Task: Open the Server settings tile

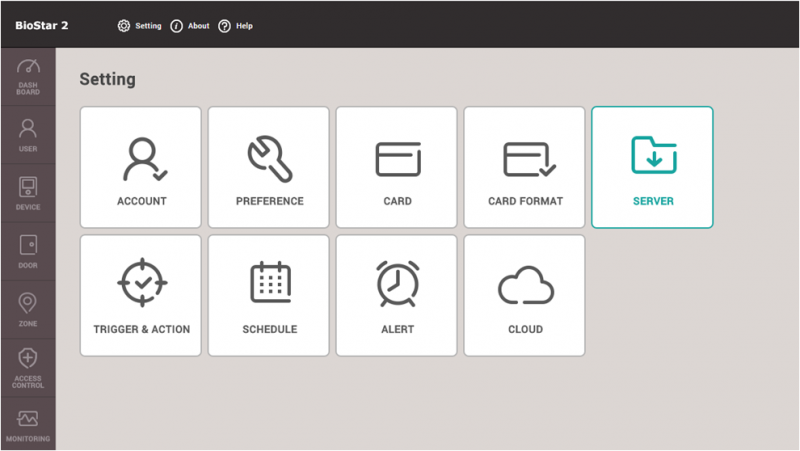Action: point(652,168)
